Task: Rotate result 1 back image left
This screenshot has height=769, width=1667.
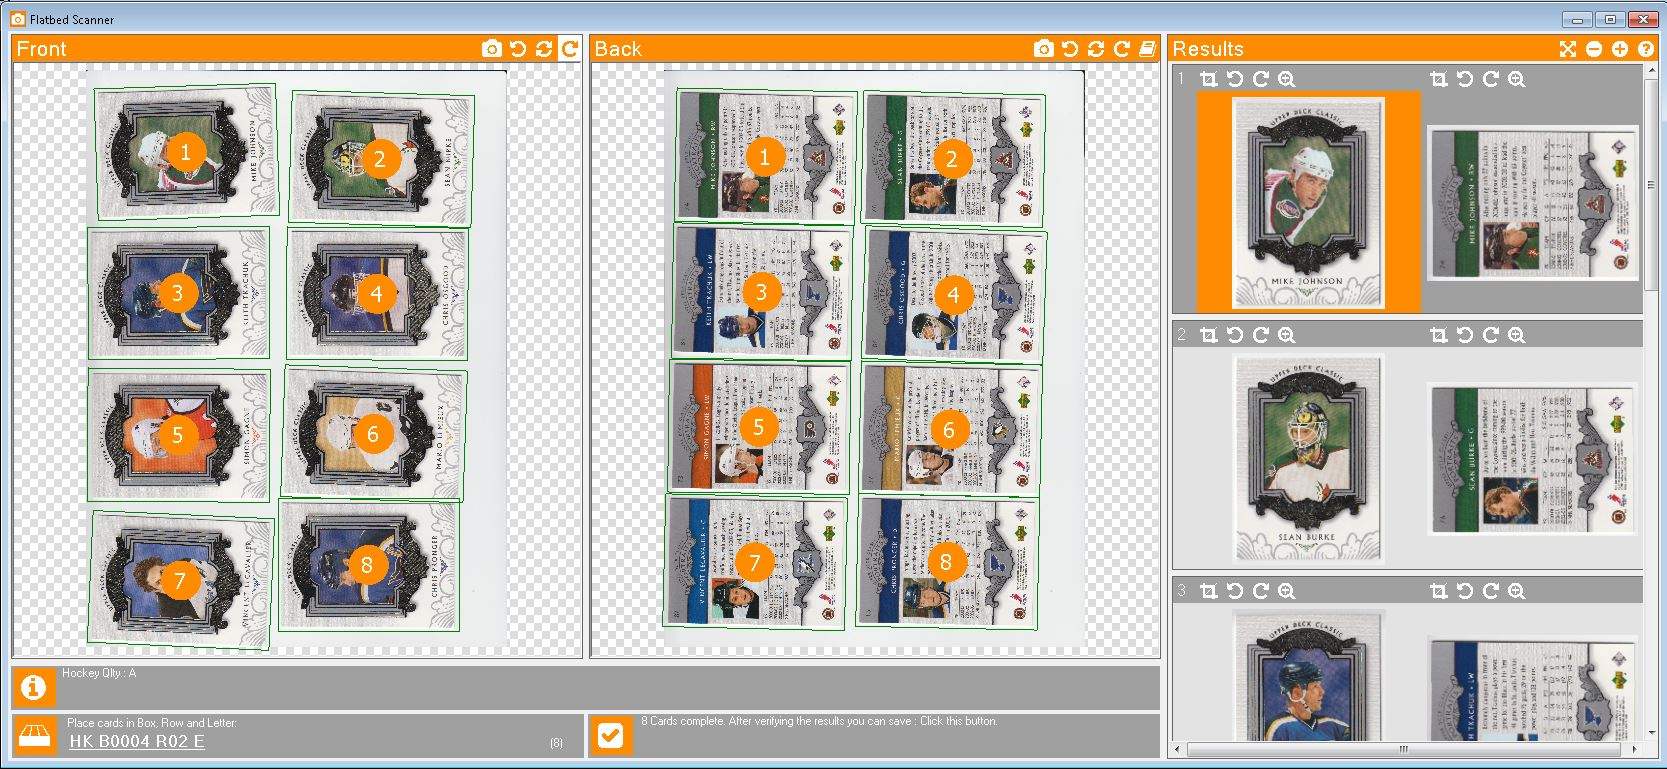Action: pos(1465,79)
